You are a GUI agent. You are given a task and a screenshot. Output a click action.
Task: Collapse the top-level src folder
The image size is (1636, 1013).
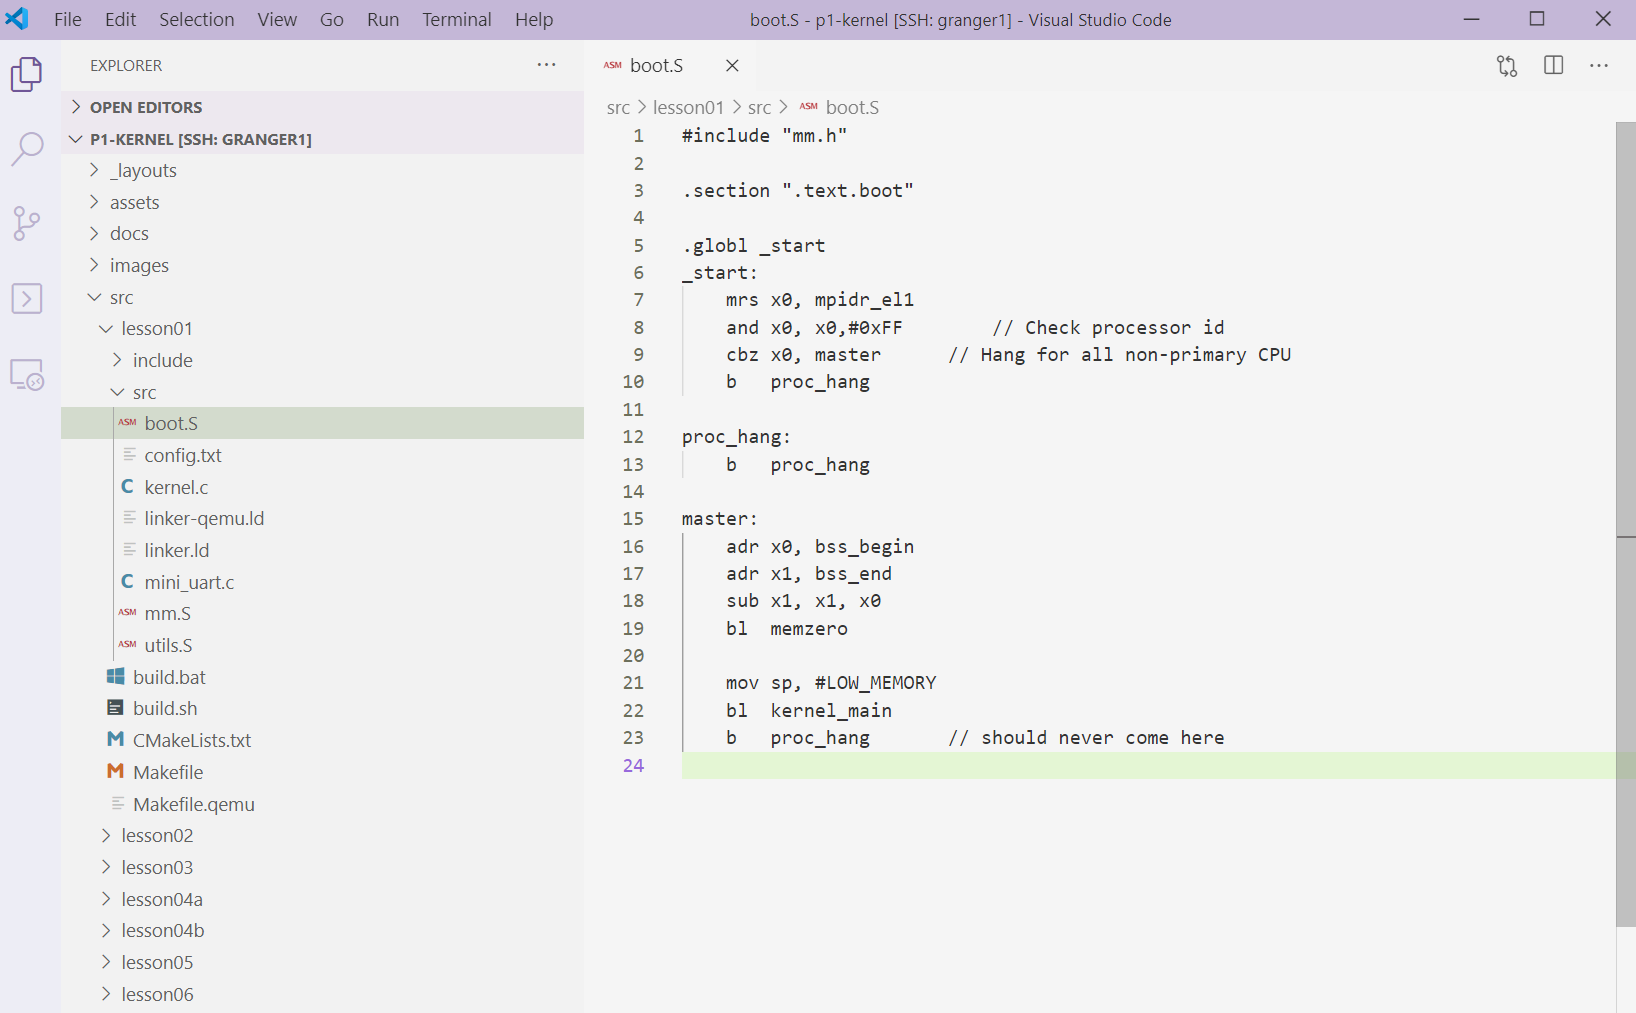322,297
